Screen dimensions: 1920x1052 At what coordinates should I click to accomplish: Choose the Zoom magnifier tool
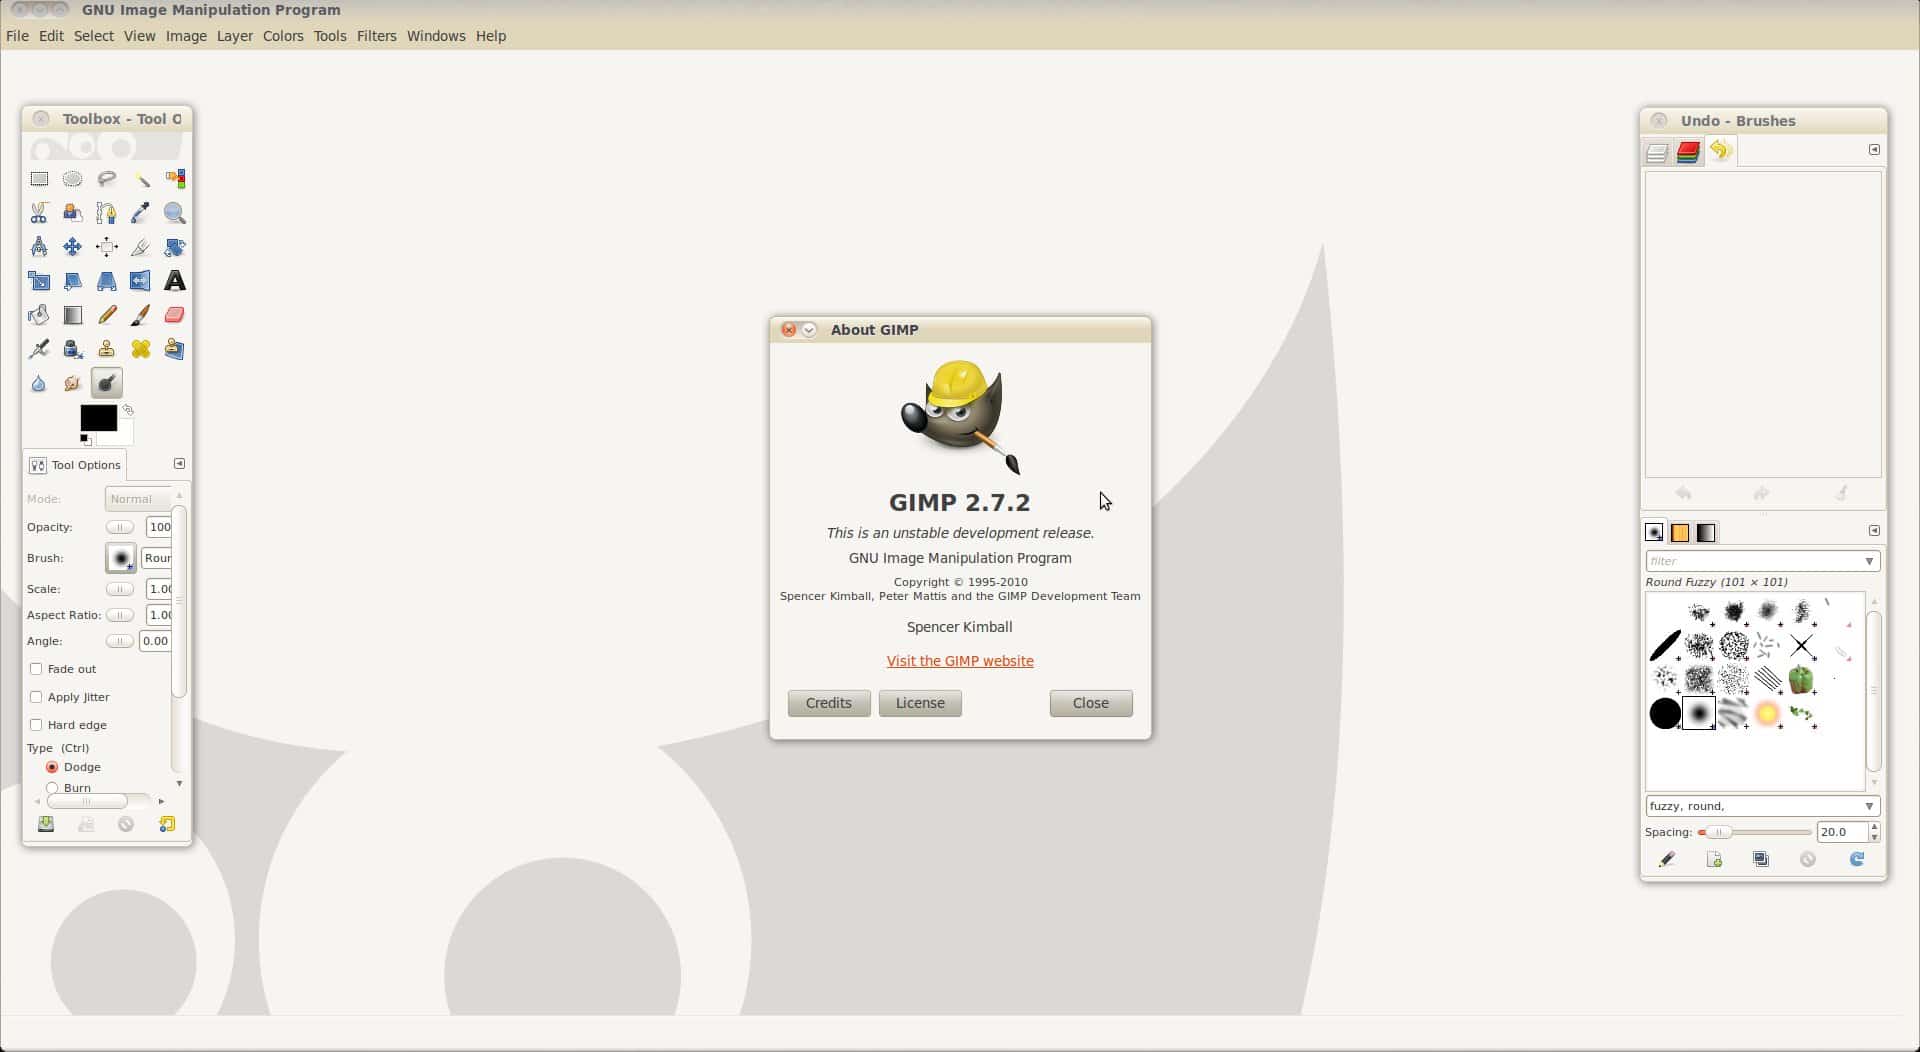[174, 213]
